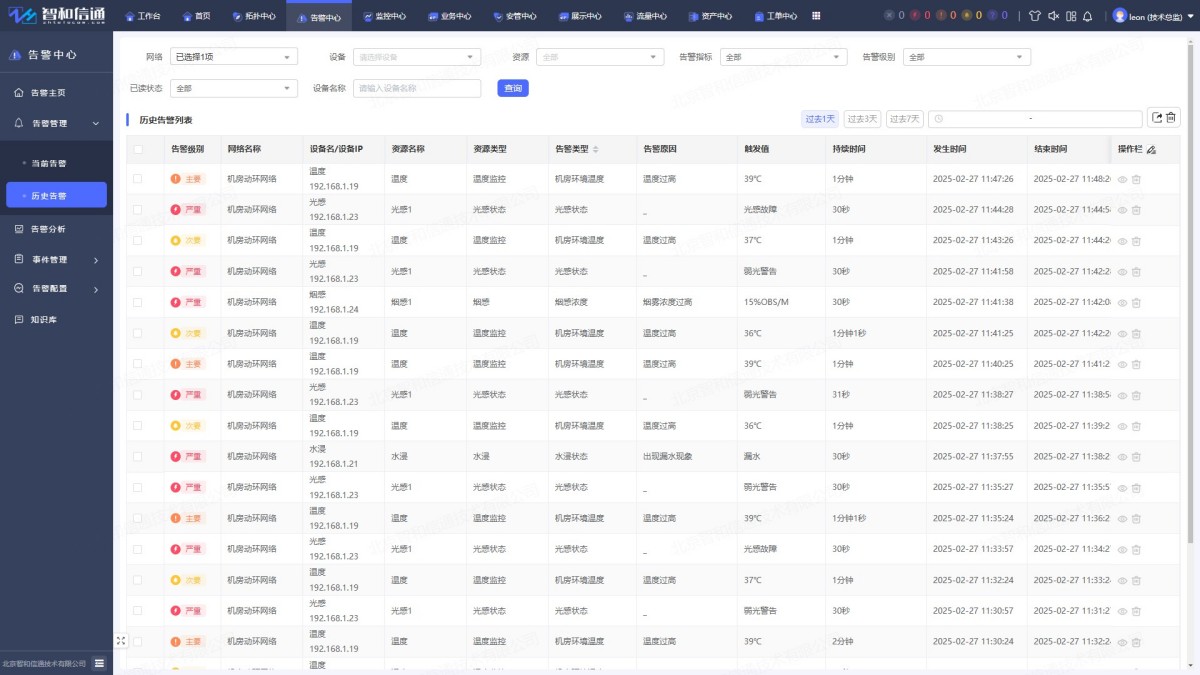The image size is (1200, 675).
Task: Click the 智和信通 logo
Action: 58,16
